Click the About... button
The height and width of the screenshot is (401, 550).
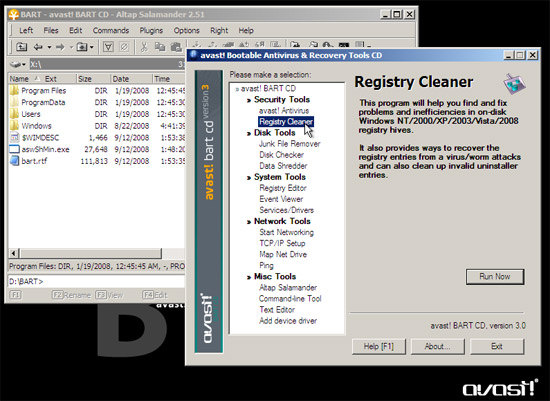point(437,347)
